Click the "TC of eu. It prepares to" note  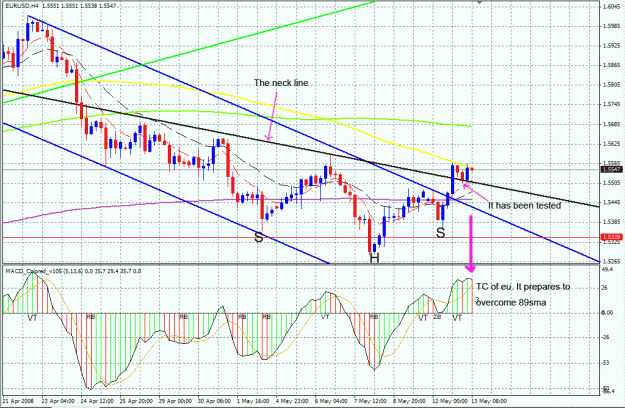coord(523,287)
